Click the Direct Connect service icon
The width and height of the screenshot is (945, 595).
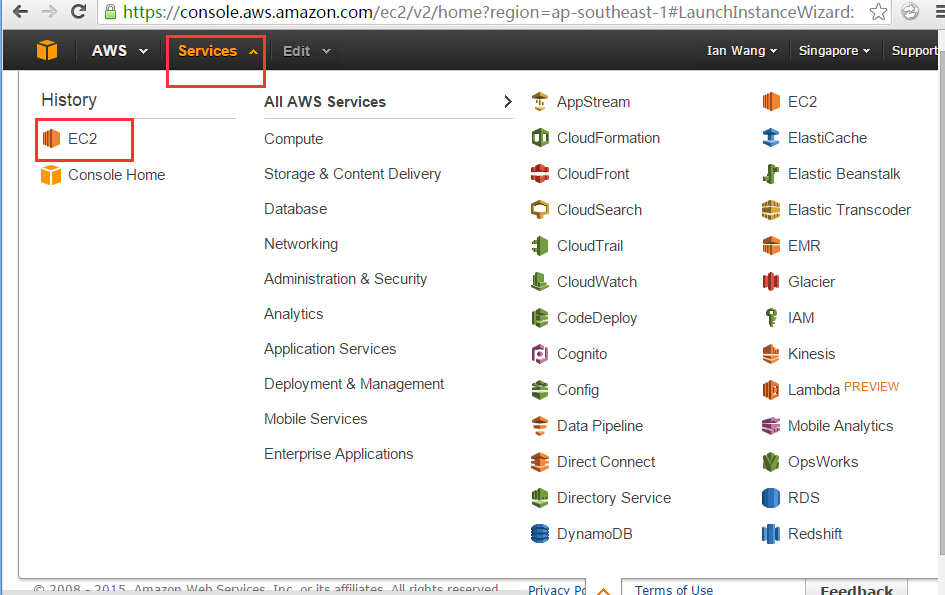coord(540,462)
